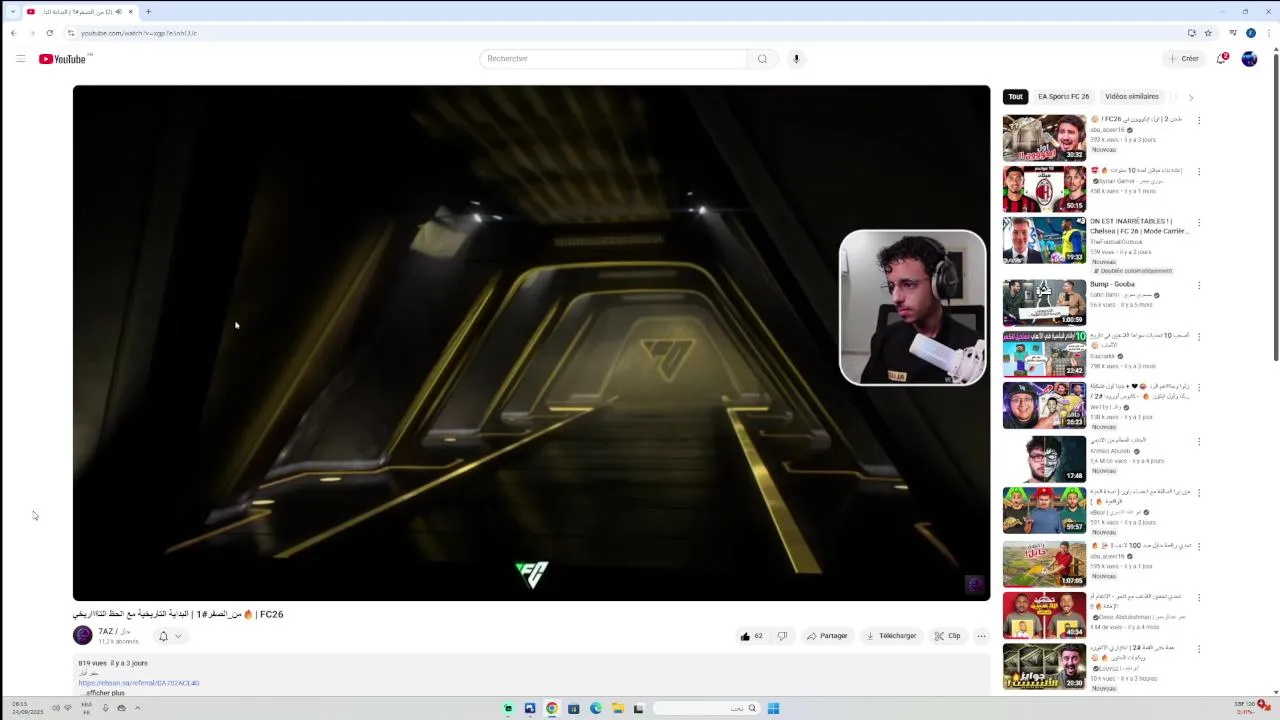This screenshot has width=1280, height=720.
Task: Open options for the abu_abeer16 30:32 video
Action: (x=1199, y=120)
